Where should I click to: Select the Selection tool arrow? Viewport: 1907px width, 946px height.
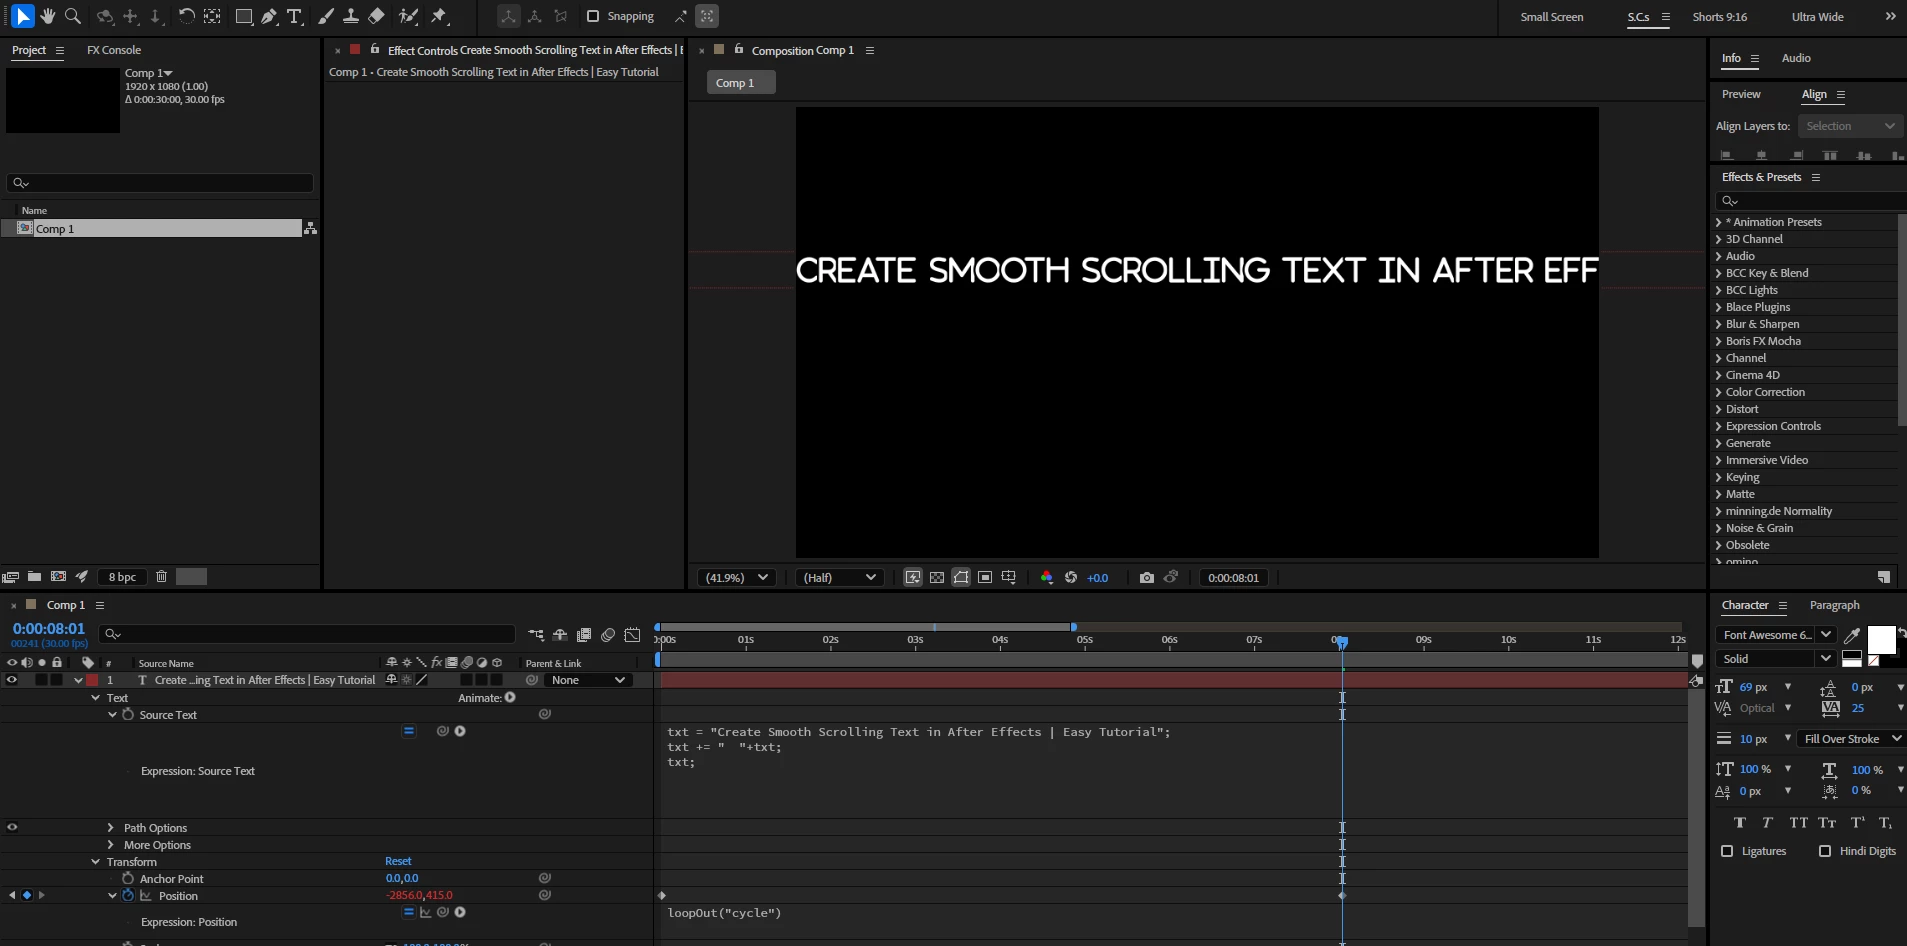[22, 16]
